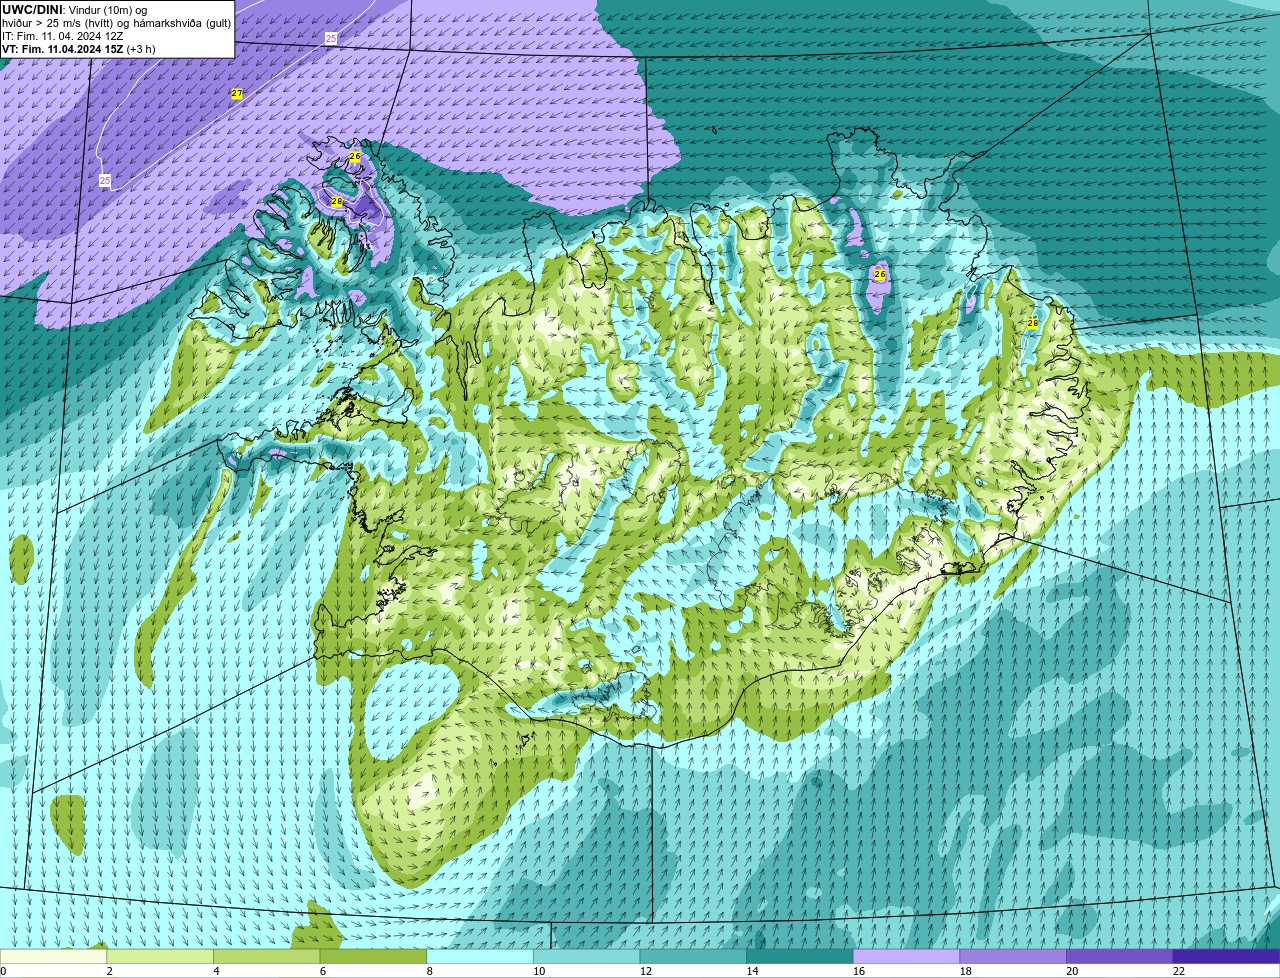
Task: Click the yellow "28" gust label in eastern Iceland
Action: tap(1033, 323)
